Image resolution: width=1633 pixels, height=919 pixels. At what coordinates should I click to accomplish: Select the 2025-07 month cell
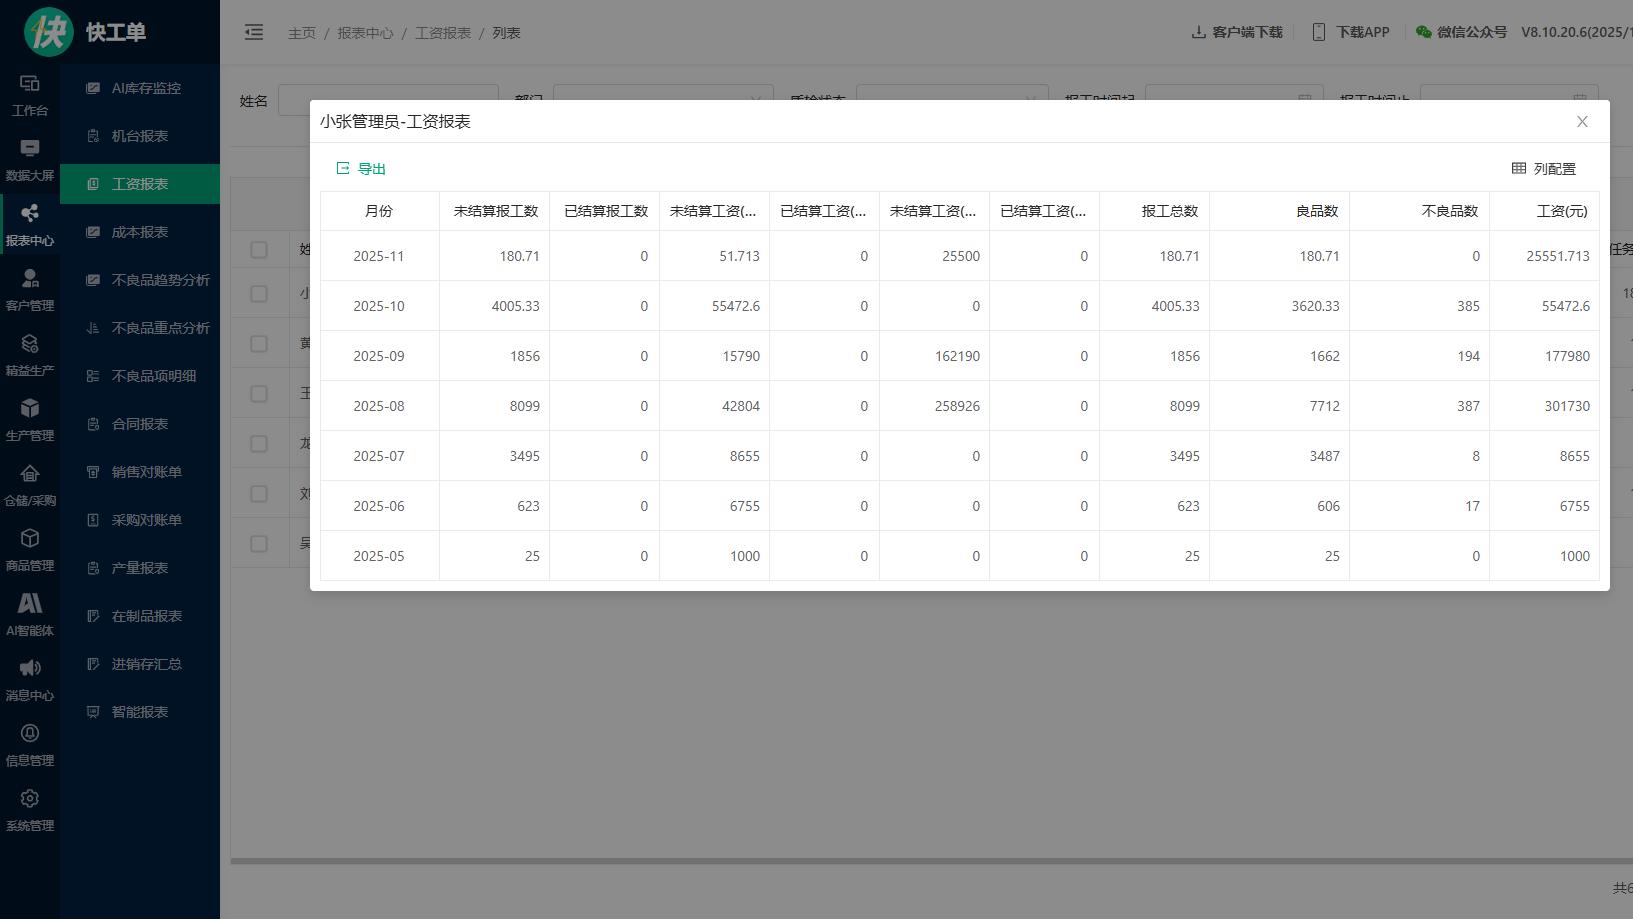tap(379, 456)
